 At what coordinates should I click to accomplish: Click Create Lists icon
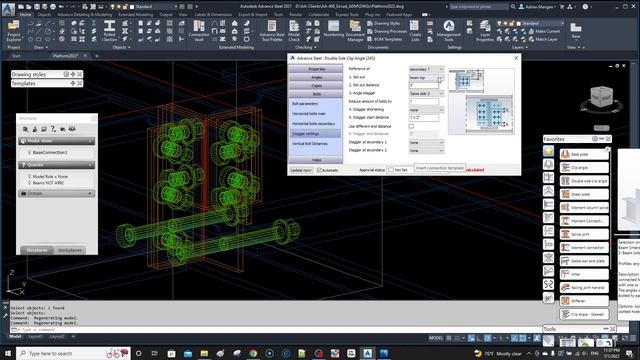tap(415, 31)
